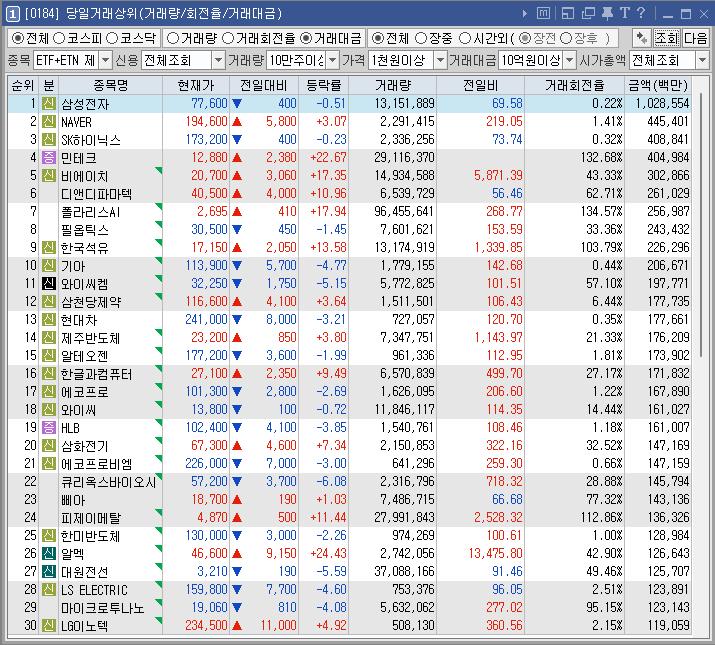Screen dimensions: 715x645
Task: Click the two-arrows icon left of 조회 button
Action: tap(642, 38)
